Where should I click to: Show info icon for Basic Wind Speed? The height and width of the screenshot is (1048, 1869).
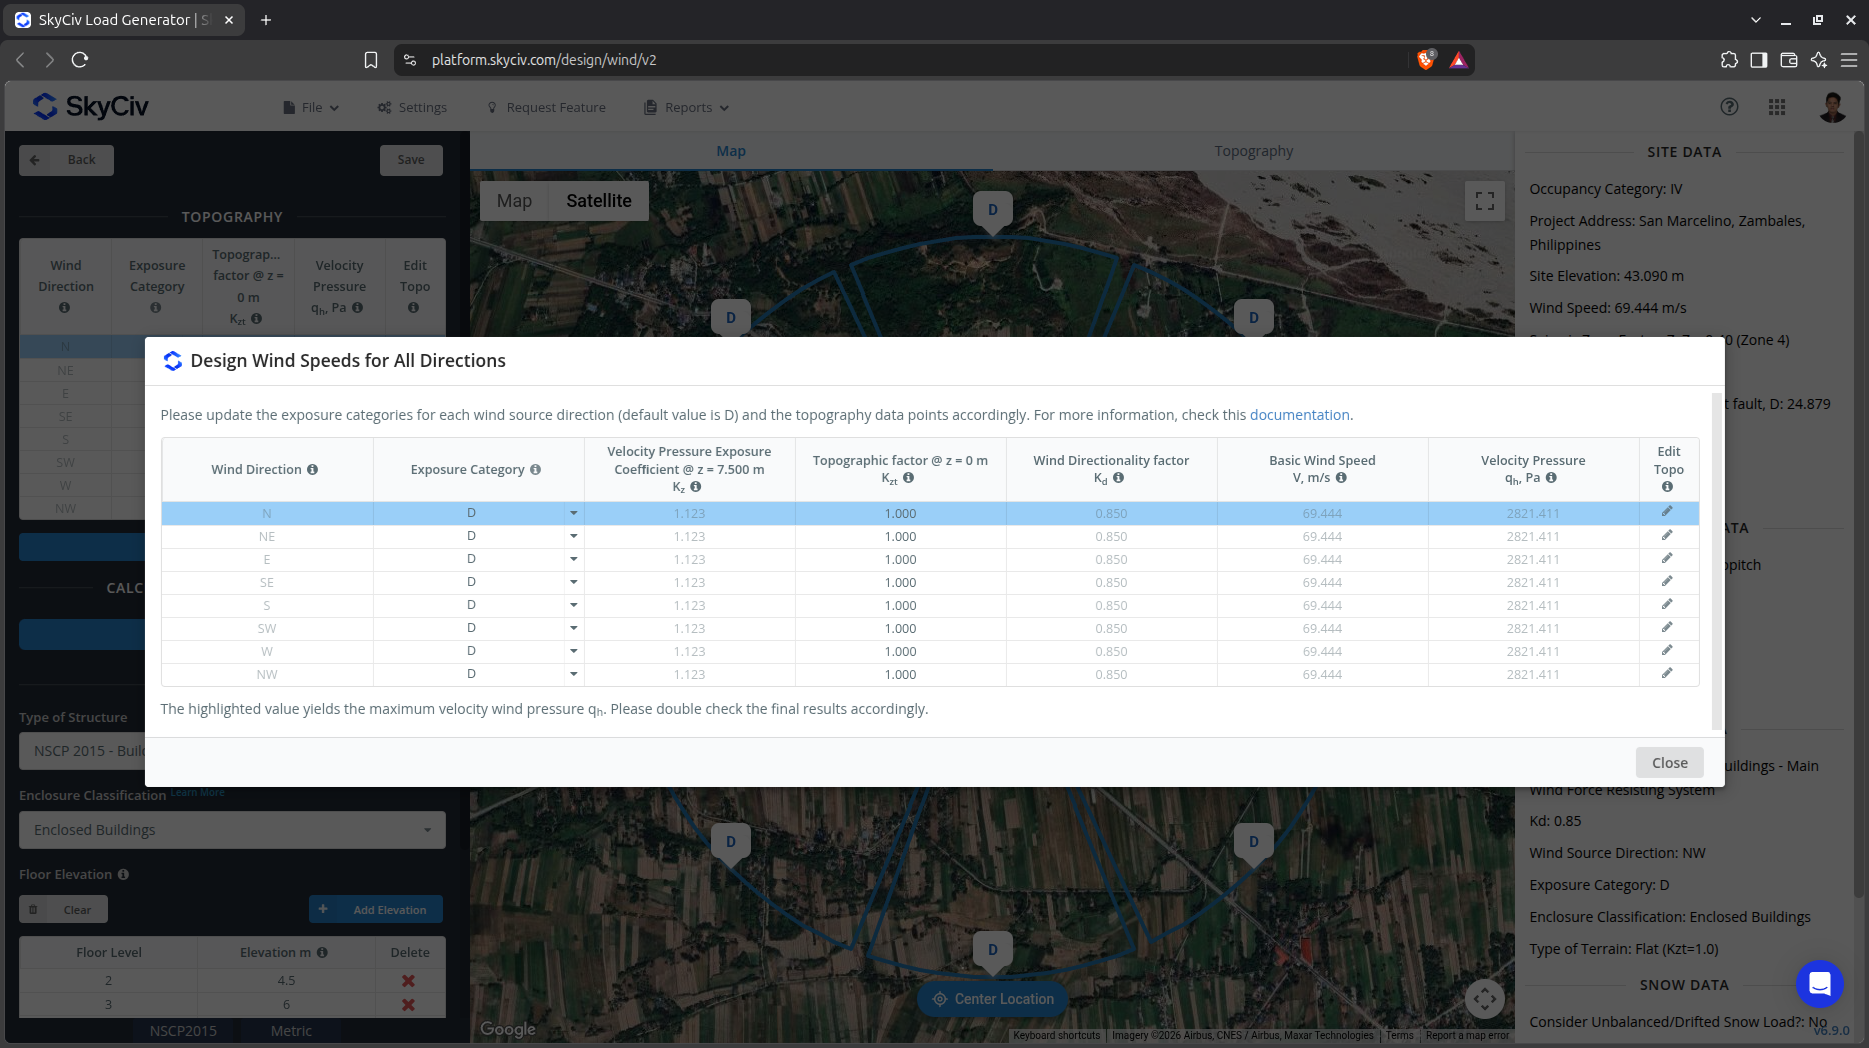pos(1341,478)
